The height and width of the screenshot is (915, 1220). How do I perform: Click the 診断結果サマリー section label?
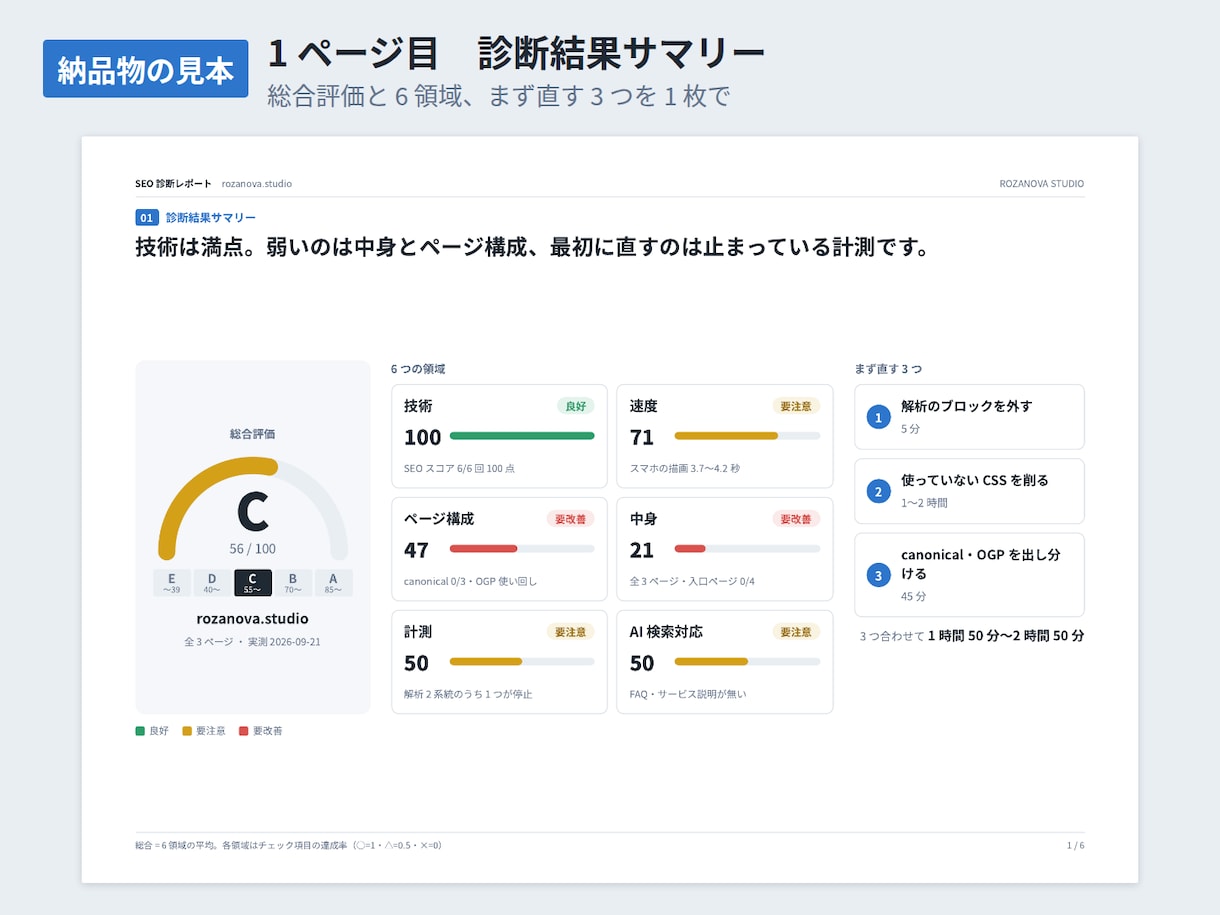click(211, 217)
